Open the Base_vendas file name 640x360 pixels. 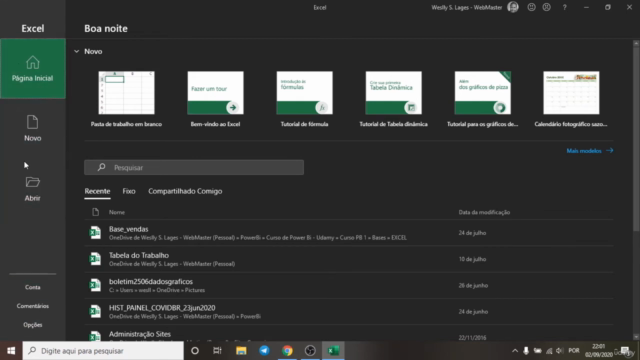point(129,229)
